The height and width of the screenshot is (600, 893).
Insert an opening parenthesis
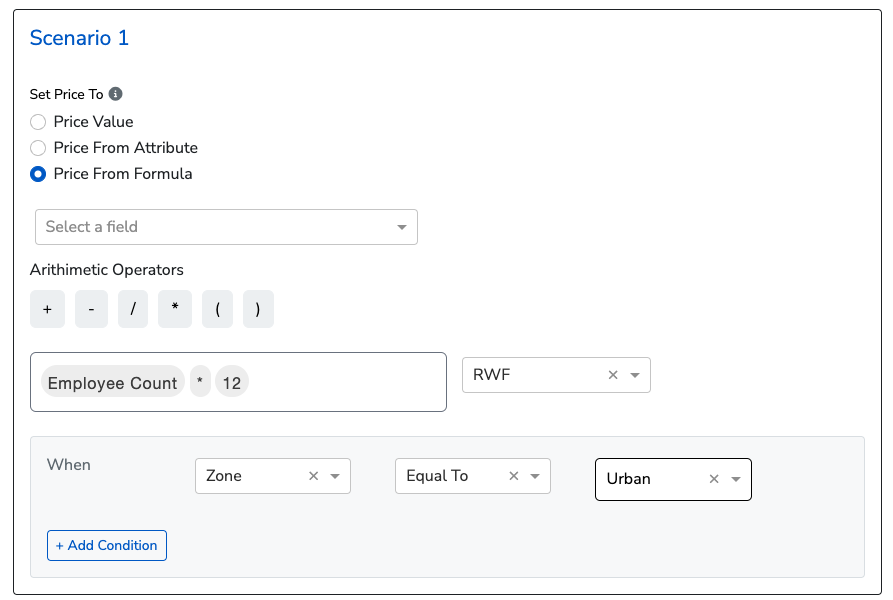pyautogui.click(x=217, y=310)
